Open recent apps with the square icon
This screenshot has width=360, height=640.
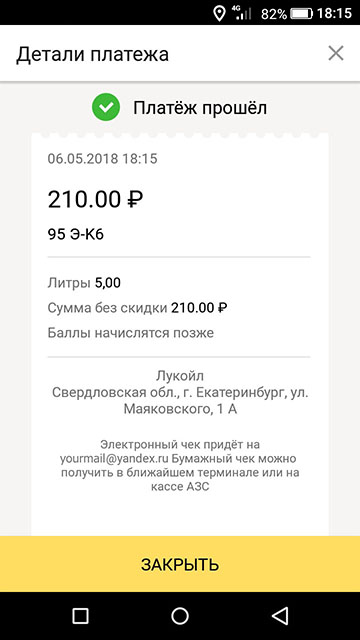pos(80,616)
